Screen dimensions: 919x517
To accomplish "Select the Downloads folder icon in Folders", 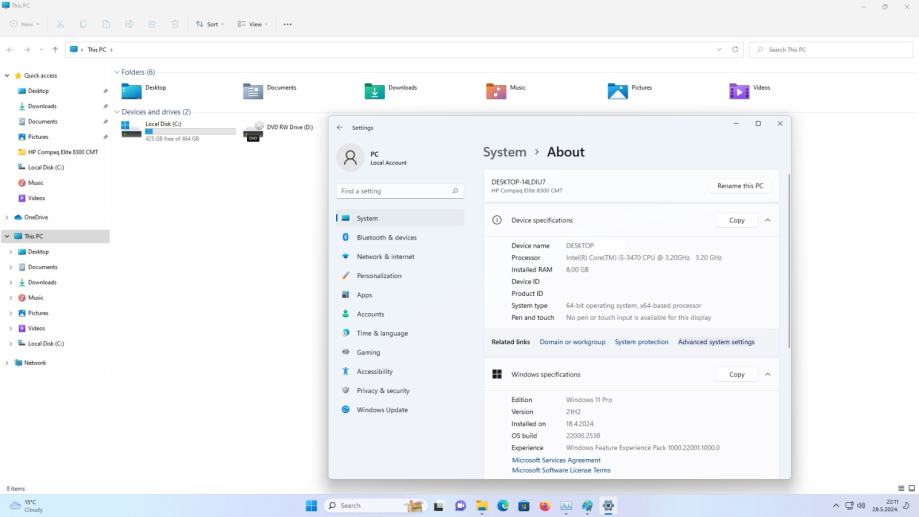I will coord(375,91).
